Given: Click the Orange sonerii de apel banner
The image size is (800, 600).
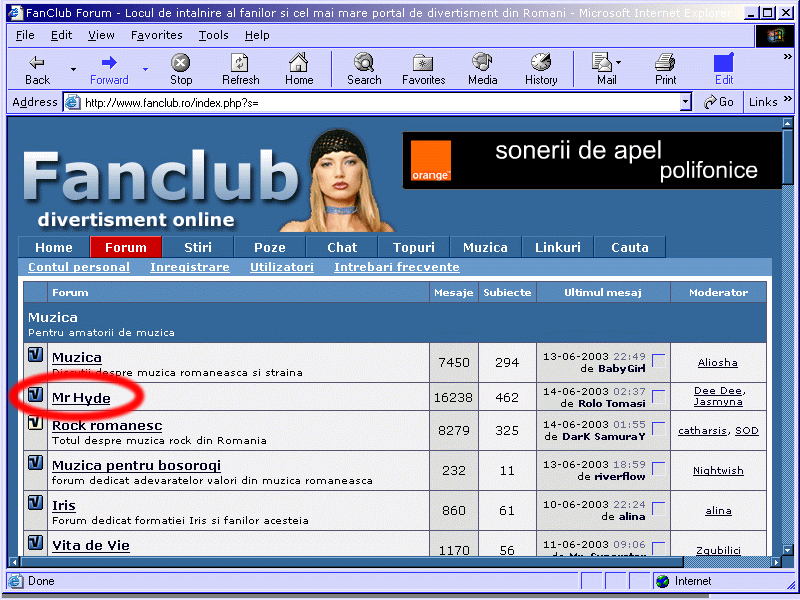Looking at the screenshot, I should tap(592, 160).
